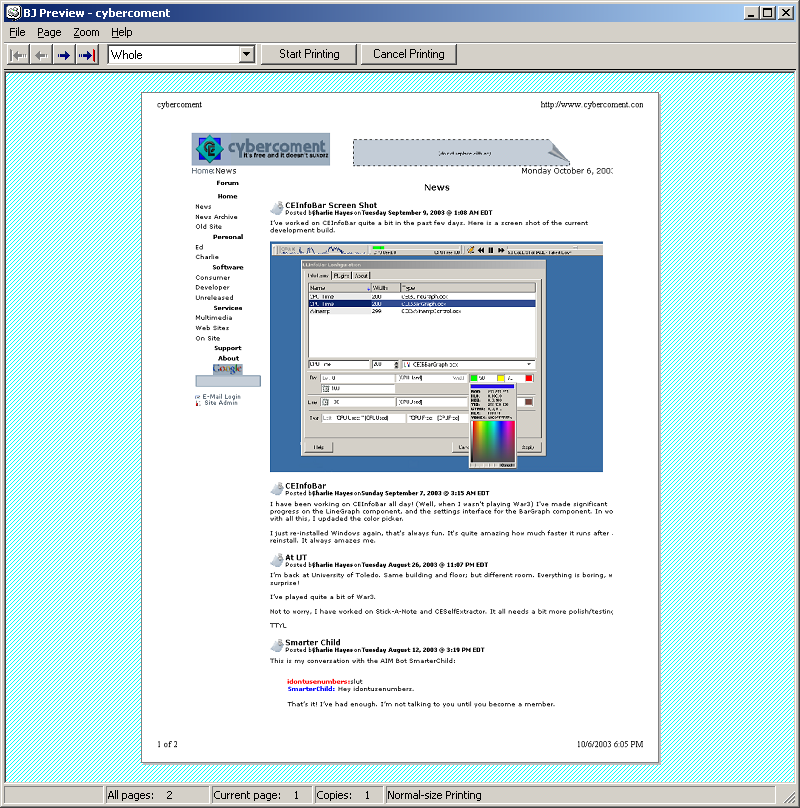Click the cybercoment logo banner in preview
Screen dimensions: 800x808
[261, 149]
